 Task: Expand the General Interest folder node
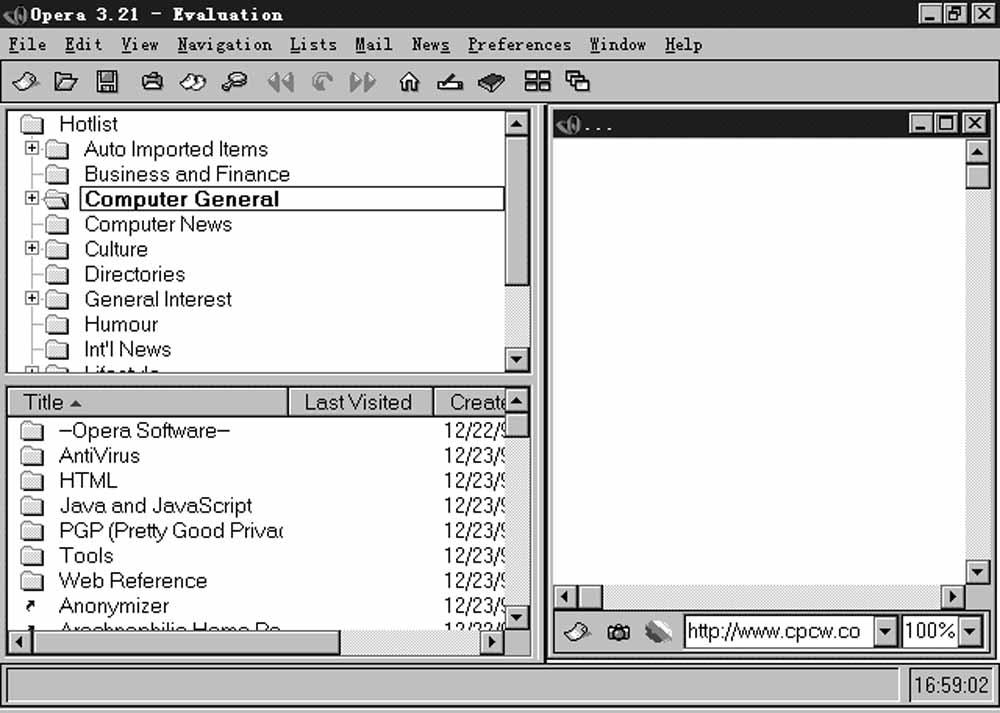[x=31, y=298]
